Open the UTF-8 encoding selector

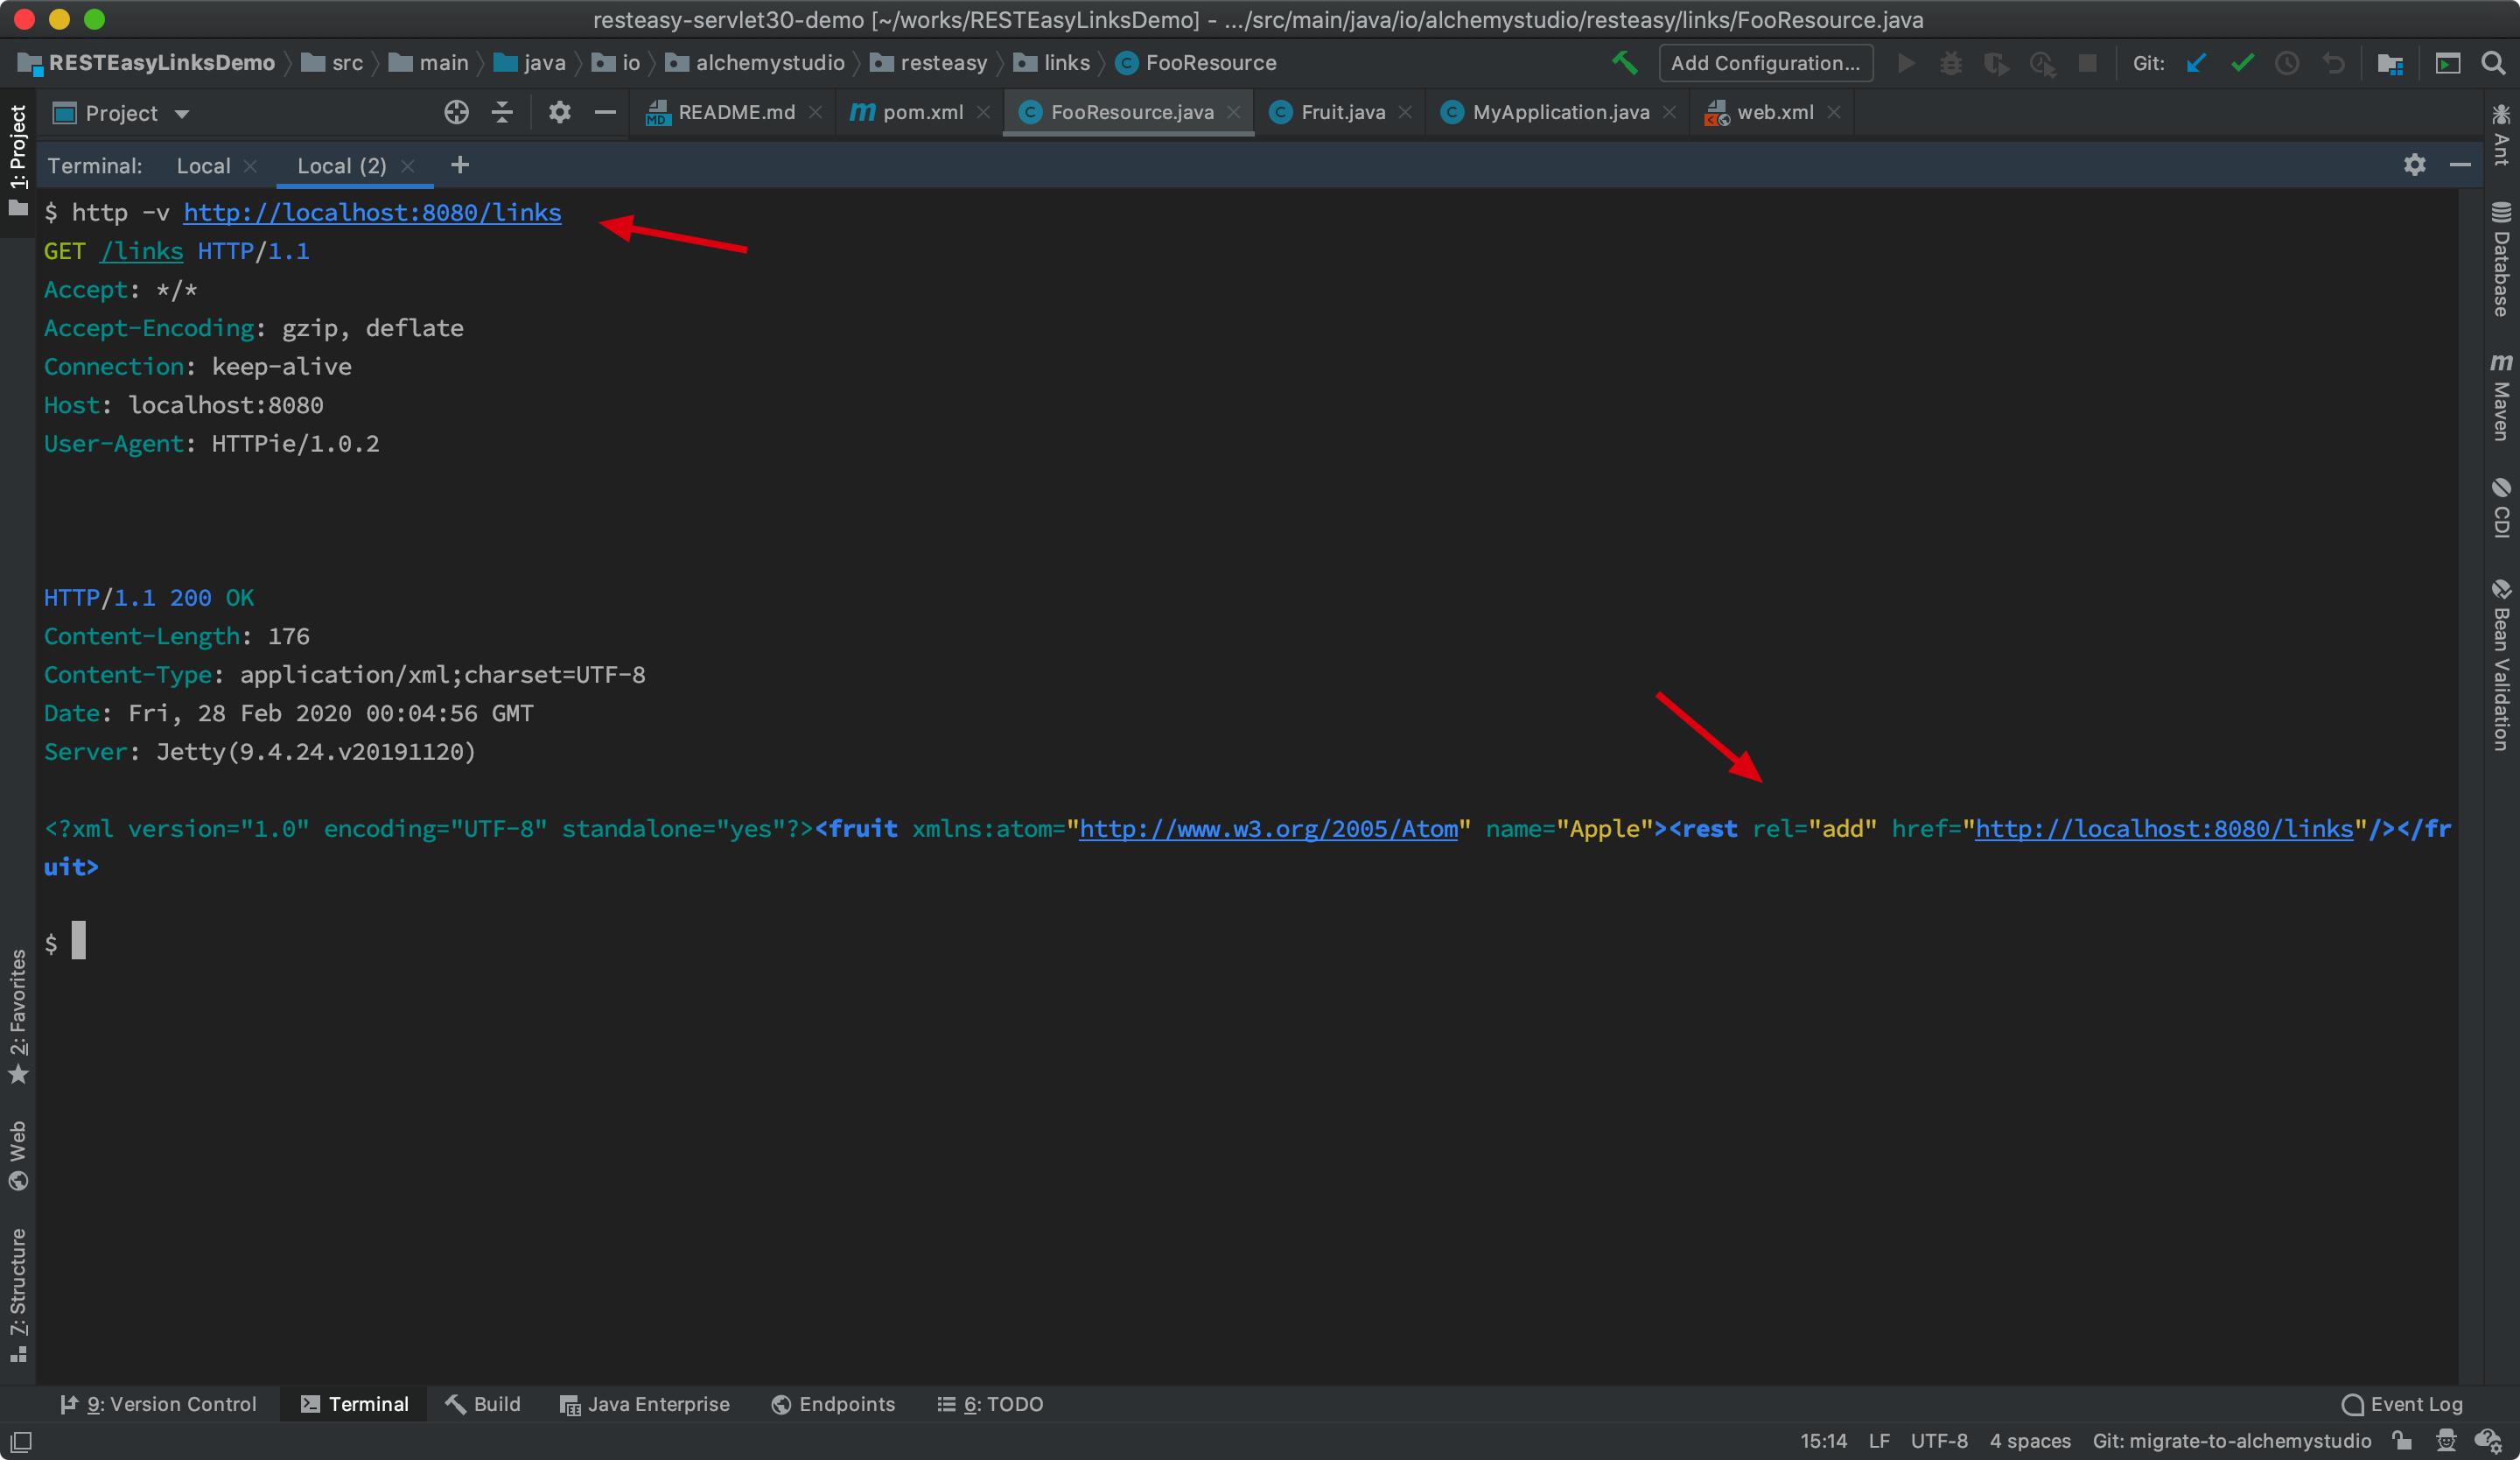[x=1938, y=1441]
